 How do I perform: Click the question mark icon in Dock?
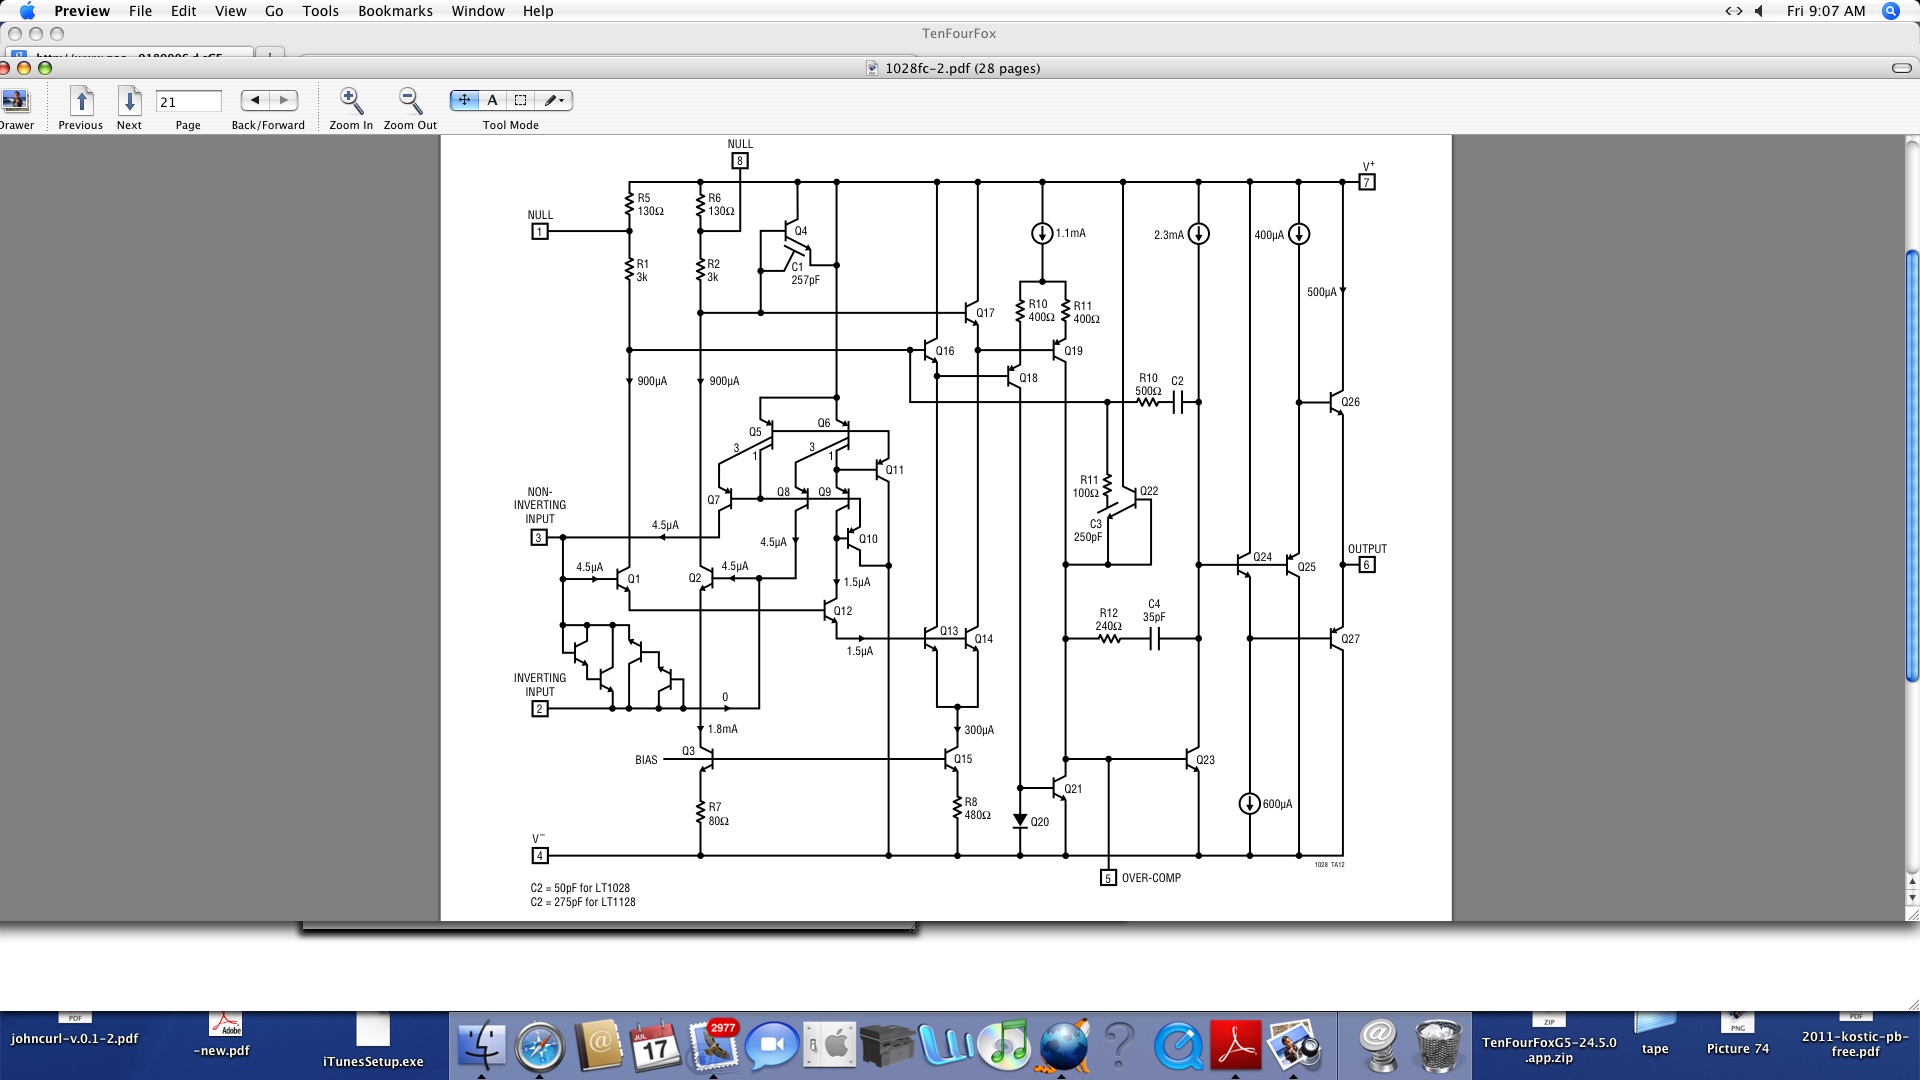(1120, 1046)
